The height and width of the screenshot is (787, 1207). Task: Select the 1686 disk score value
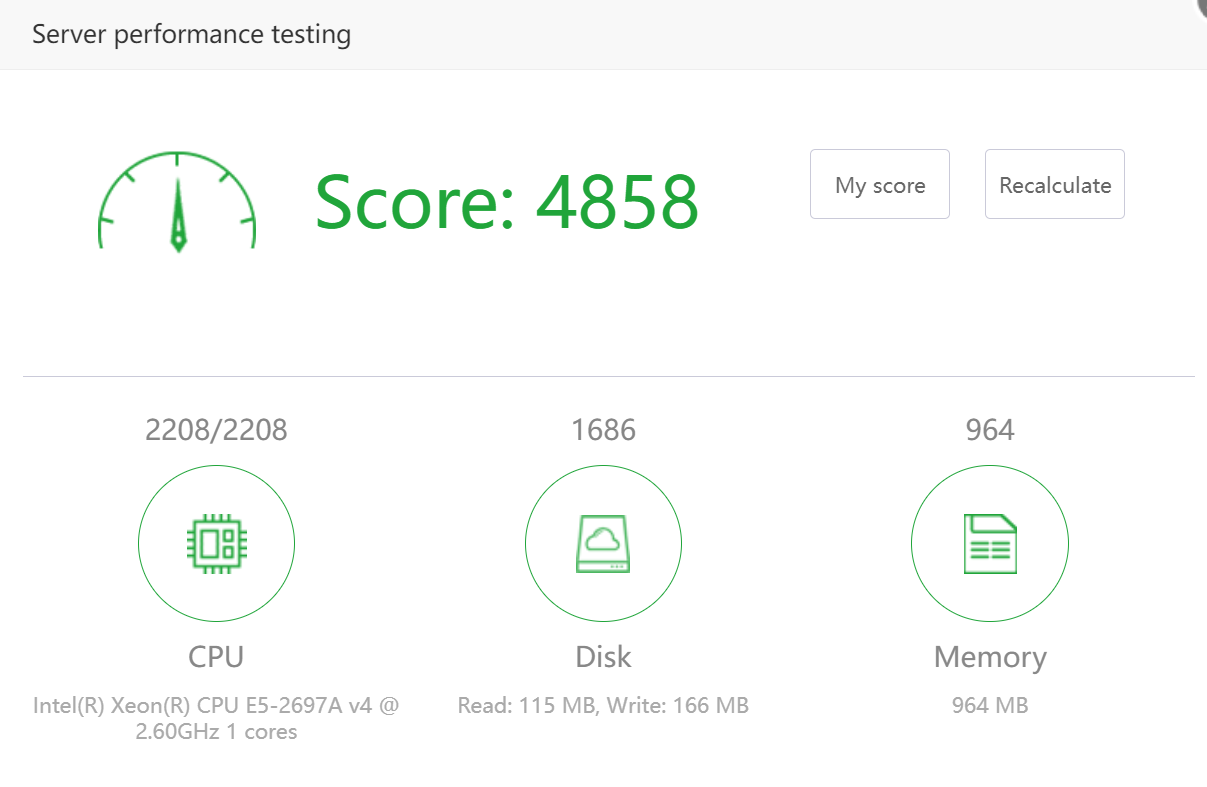click(603, 430)
